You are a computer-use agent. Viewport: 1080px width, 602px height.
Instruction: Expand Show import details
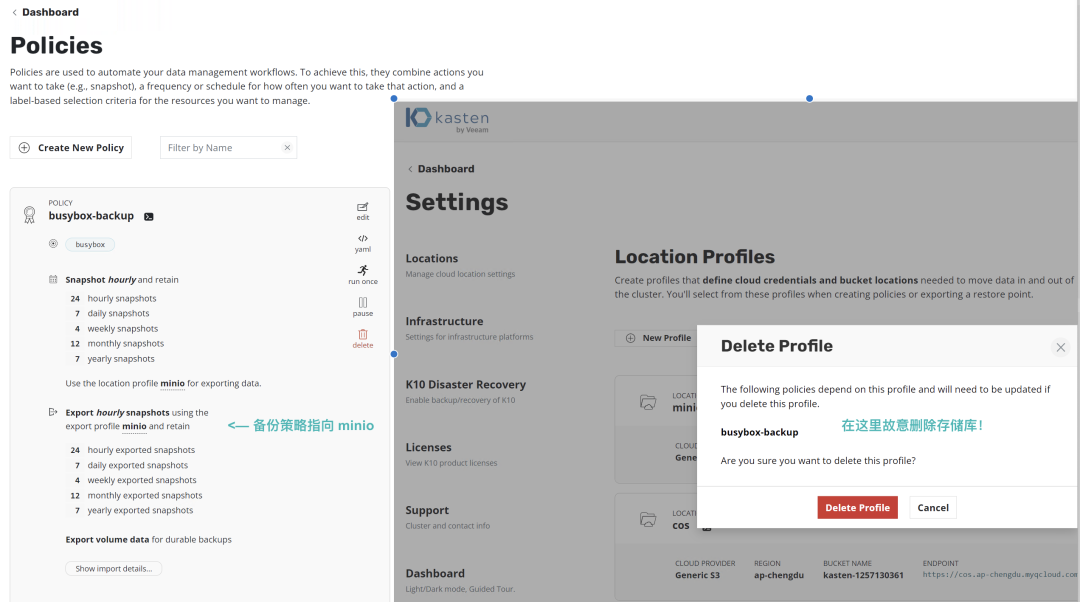[x=114, y=568]
